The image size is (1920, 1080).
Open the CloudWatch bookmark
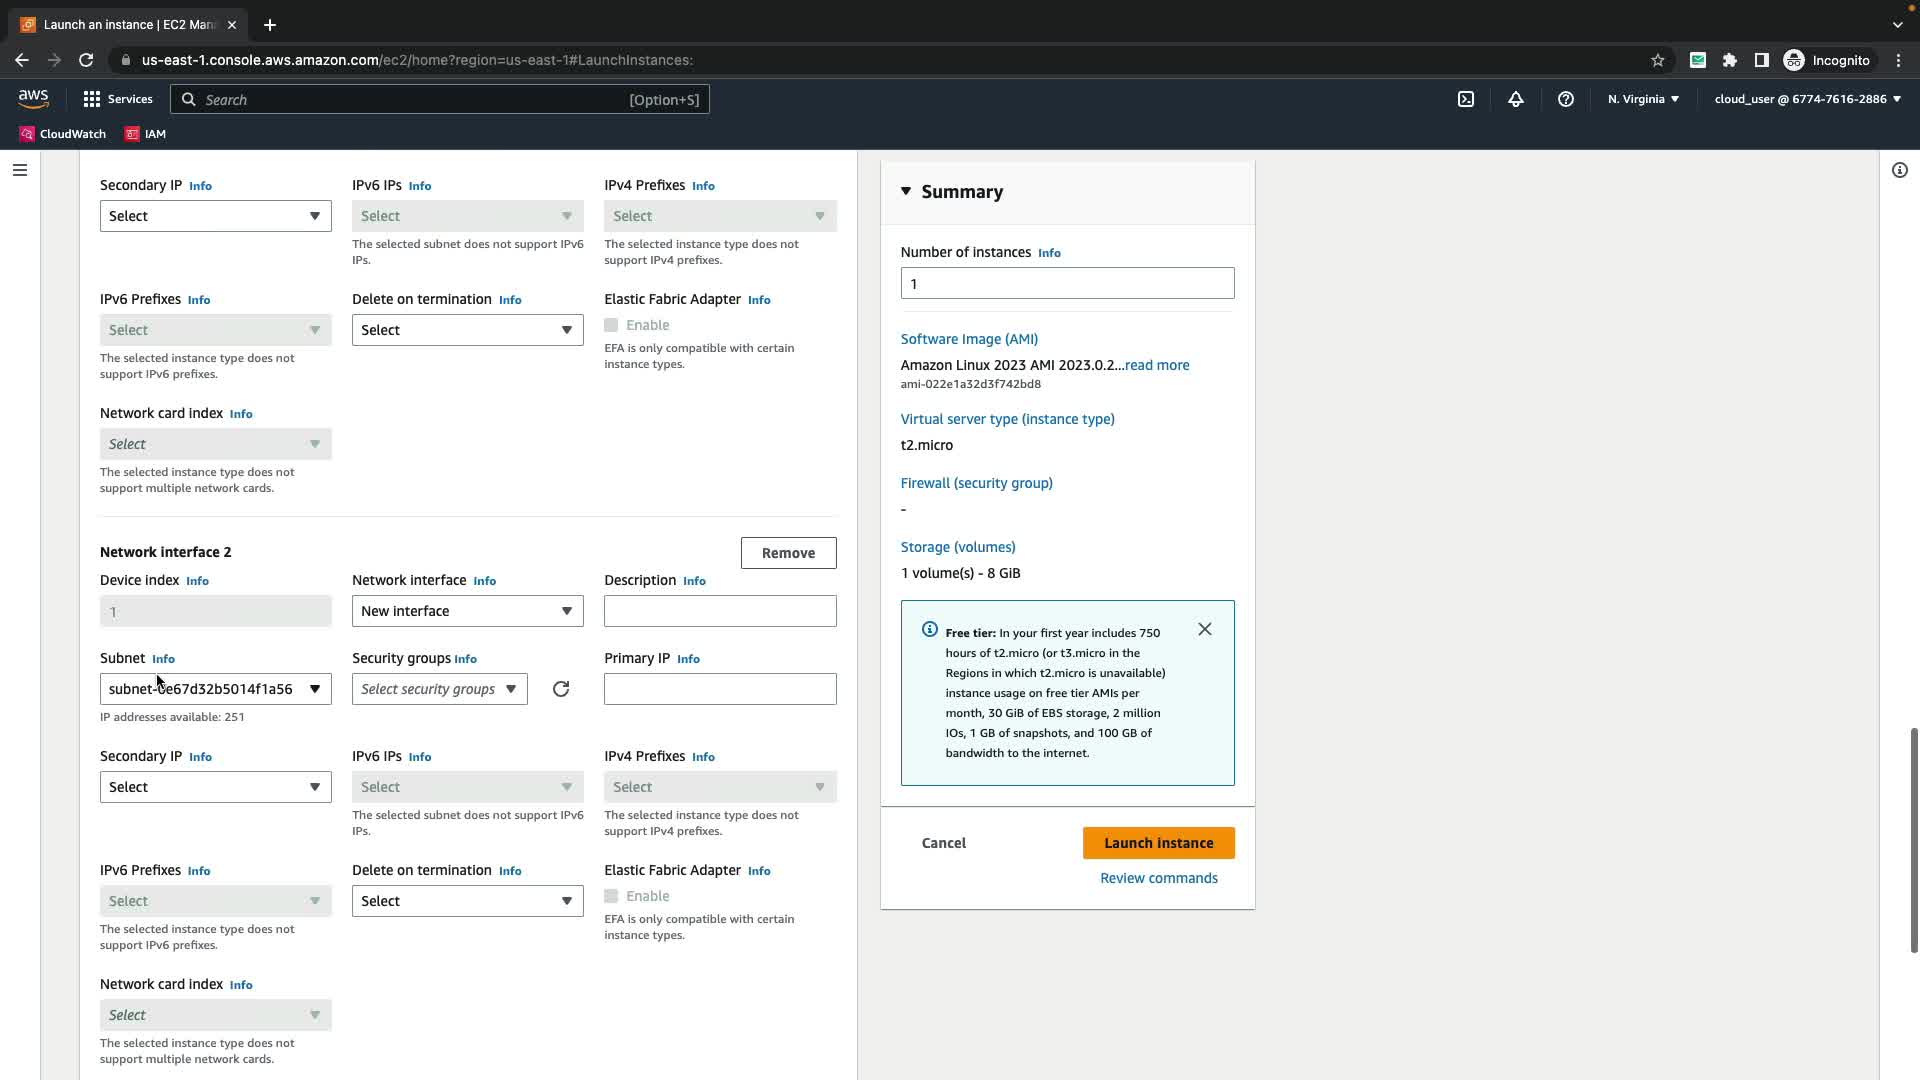62,134
